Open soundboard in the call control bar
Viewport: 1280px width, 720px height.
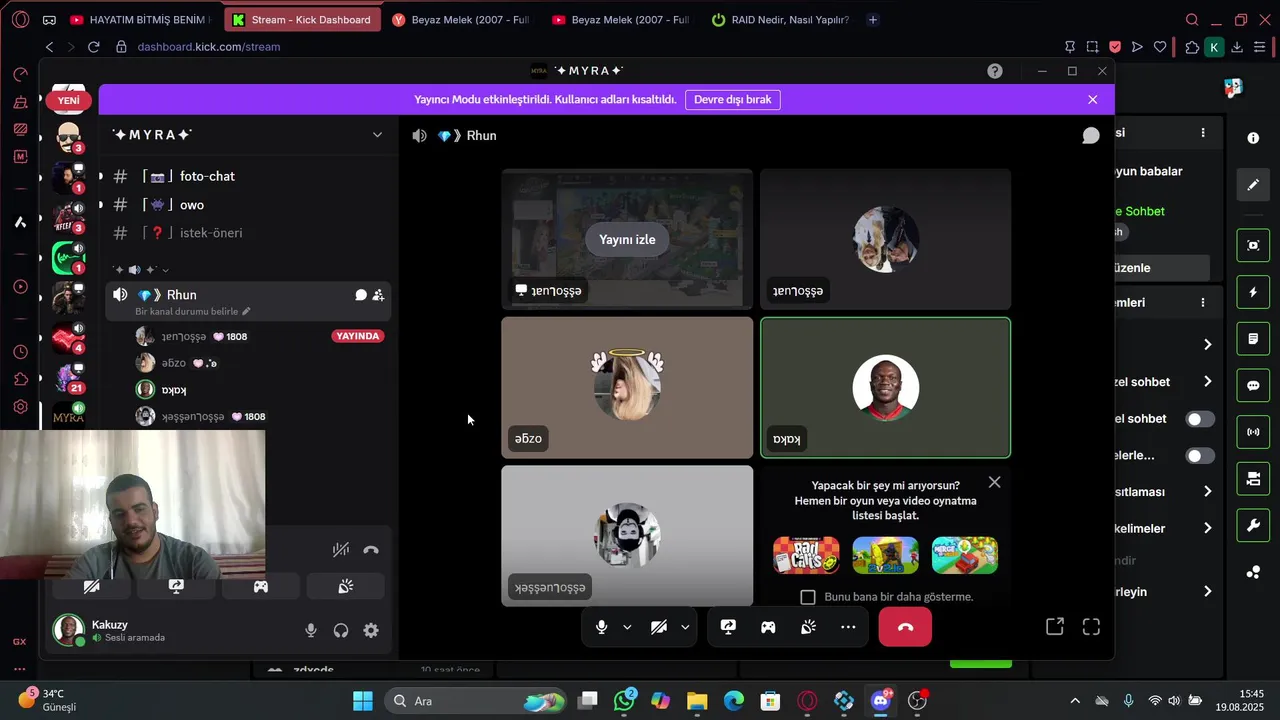click(x=808, y=627)
